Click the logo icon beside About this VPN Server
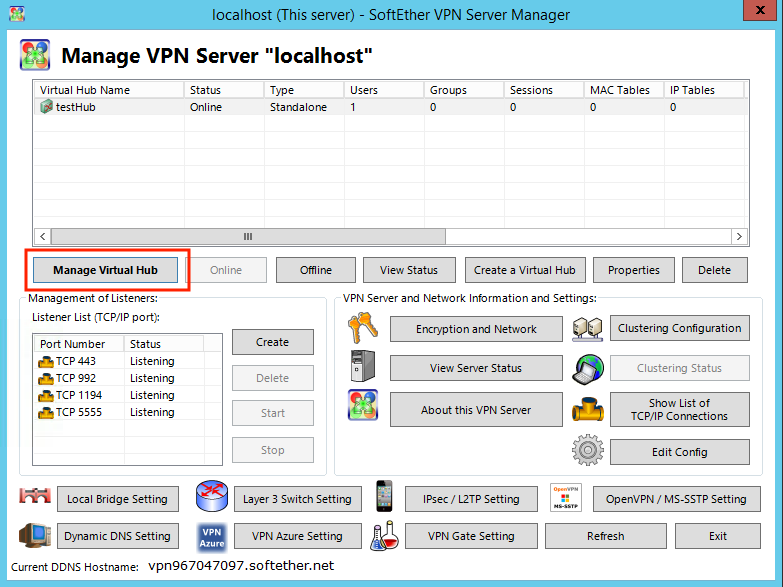Viewport: 783px width, 587px height. tap(363, 405)
